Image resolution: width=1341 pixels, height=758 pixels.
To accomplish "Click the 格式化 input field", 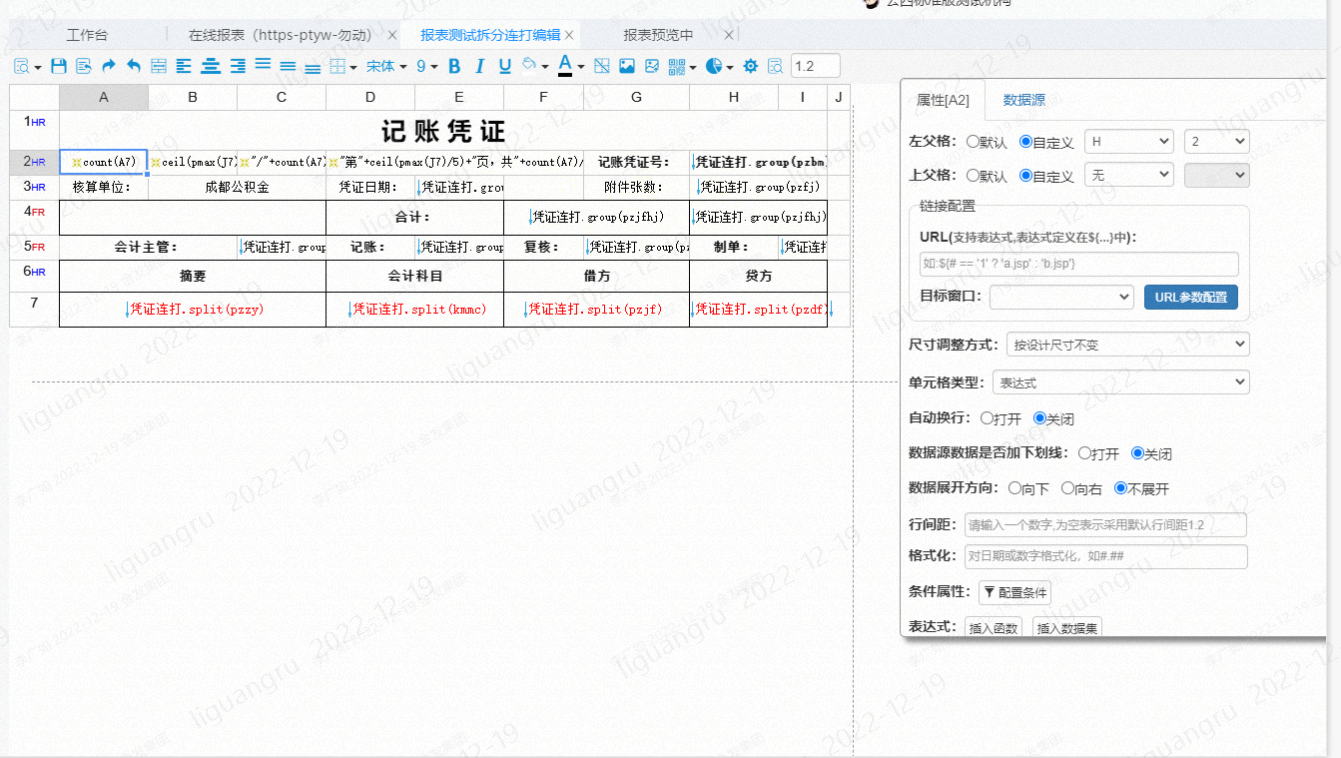I will pyautogui.click(x=1105, y=557).
